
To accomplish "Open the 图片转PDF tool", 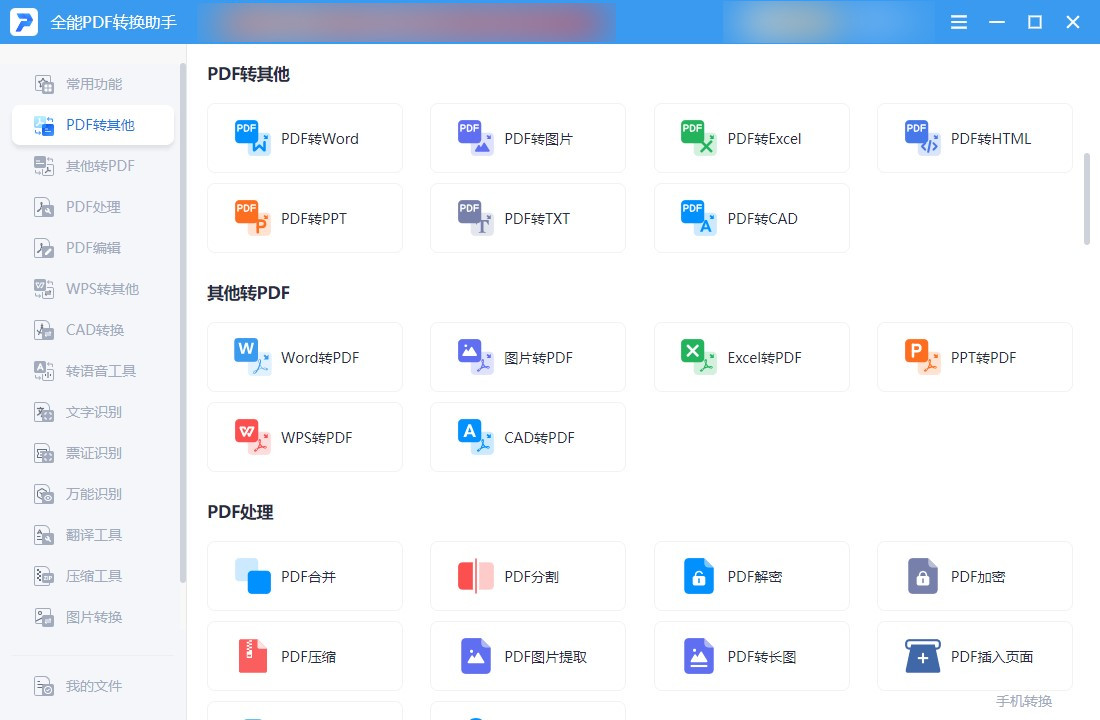I will click(x=528, y=357).
